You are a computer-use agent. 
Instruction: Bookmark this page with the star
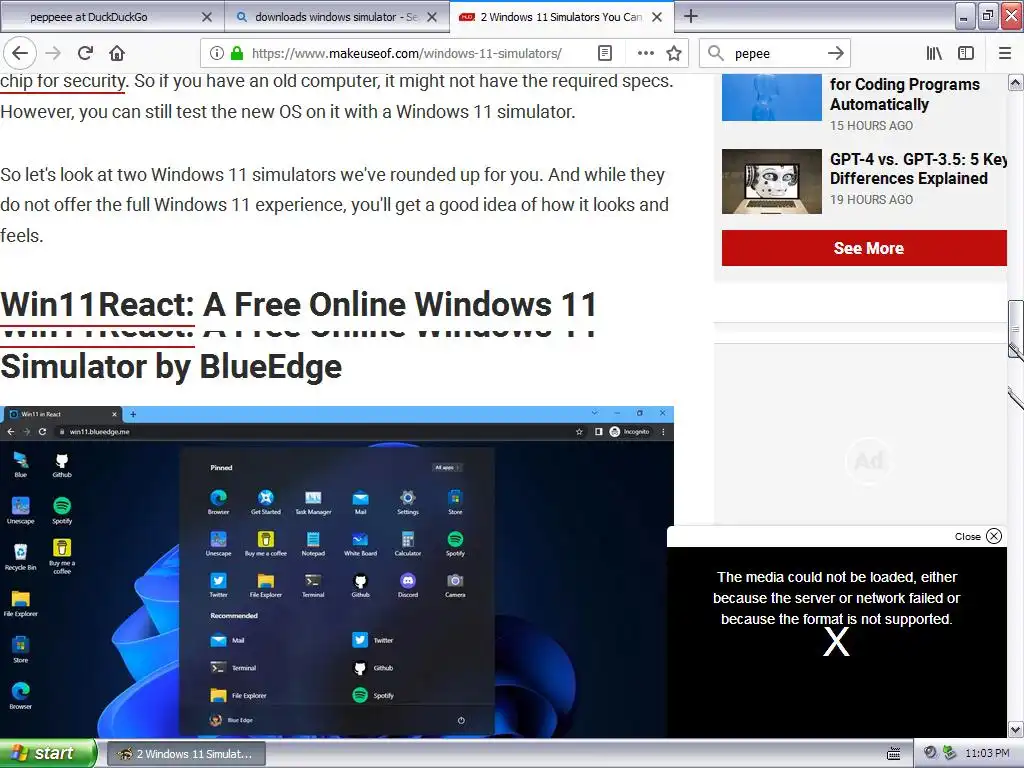click(x=674, y=53)
